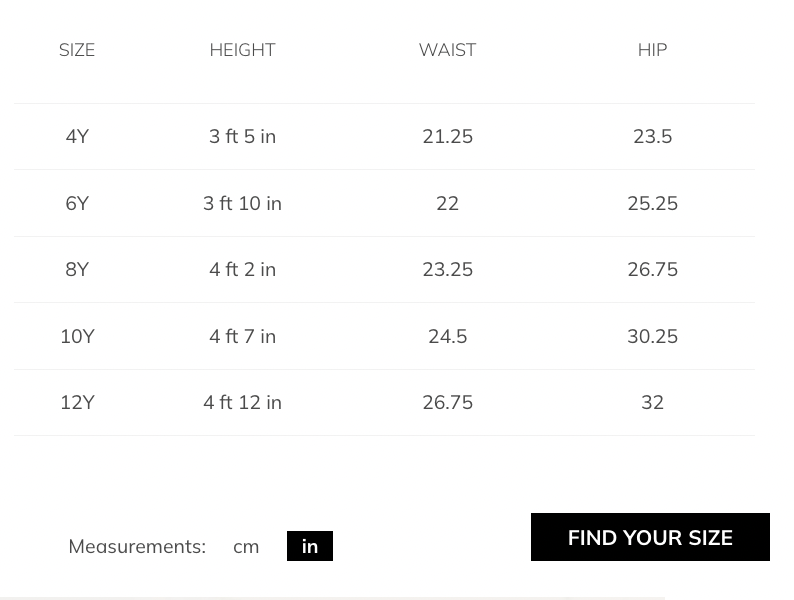Click the 30.25 hip value
This screenshot has width=794, height=600.
(652, 336)
